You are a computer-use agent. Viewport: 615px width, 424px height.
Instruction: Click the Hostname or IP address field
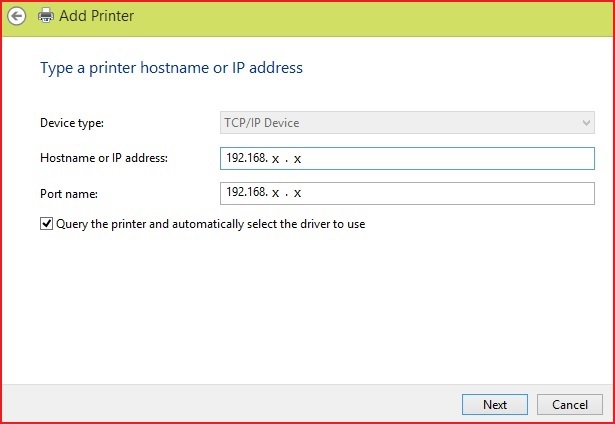(x=407, y=158)
